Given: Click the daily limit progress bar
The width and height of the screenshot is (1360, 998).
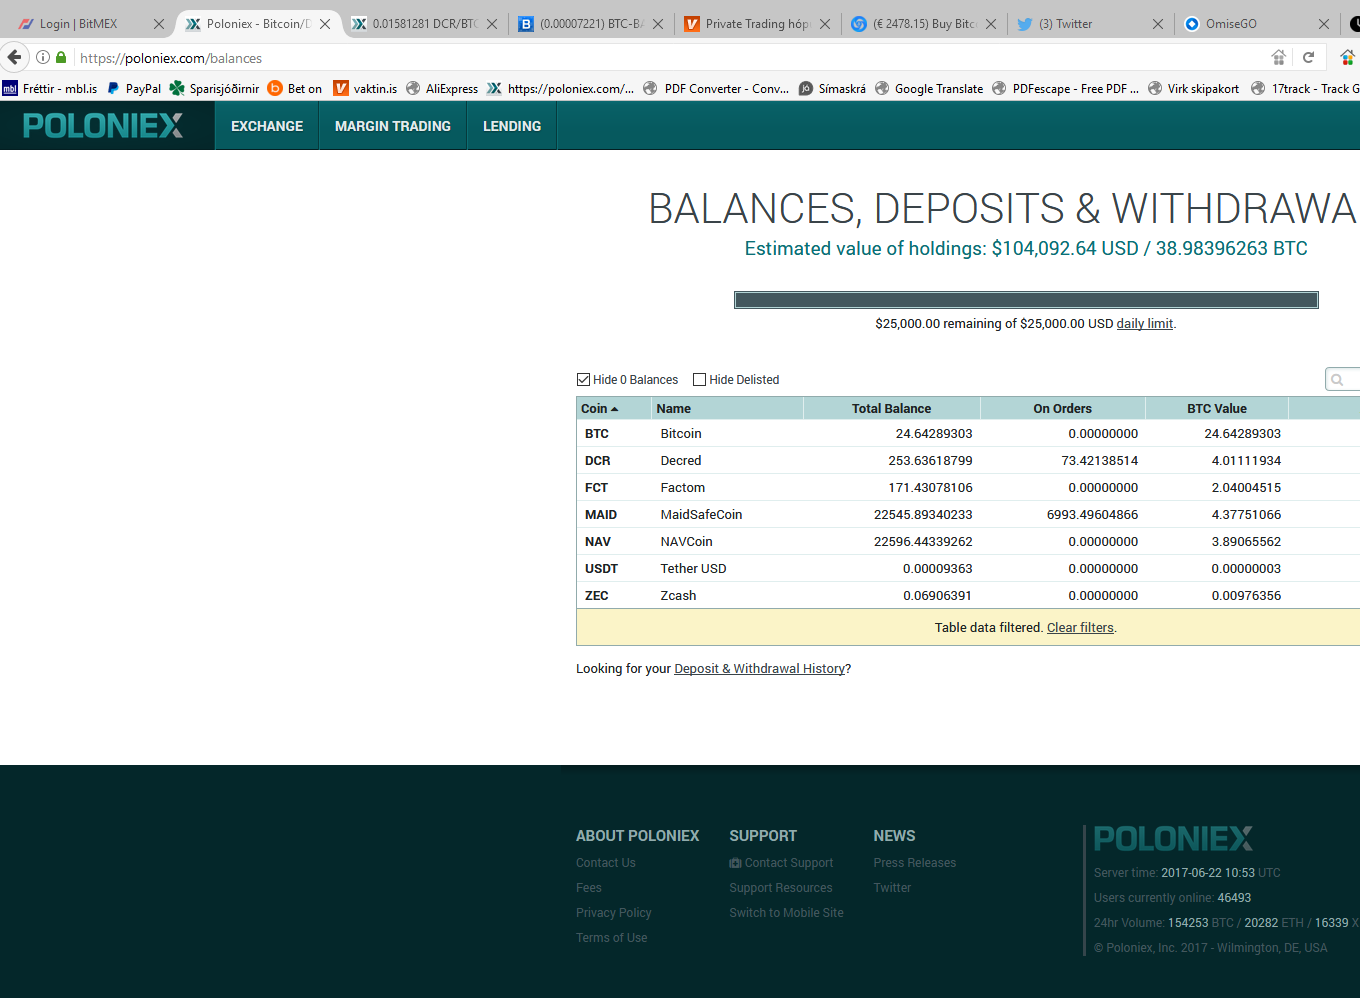Looking at the screenshot, I should pos(1026,300).
